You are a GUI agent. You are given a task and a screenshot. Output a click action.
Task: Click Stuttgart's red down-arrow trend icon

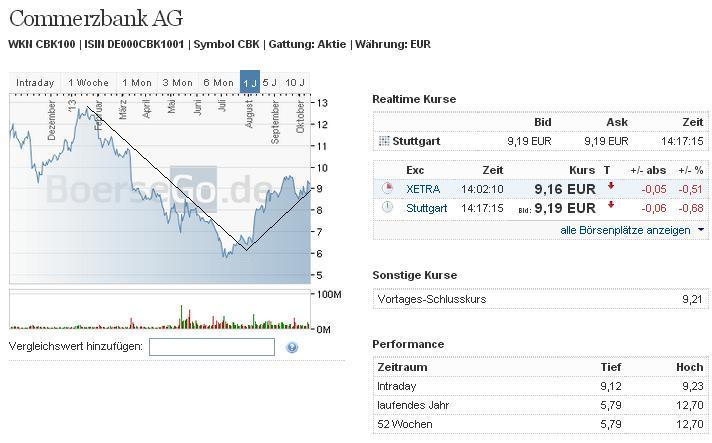[608, 207]
